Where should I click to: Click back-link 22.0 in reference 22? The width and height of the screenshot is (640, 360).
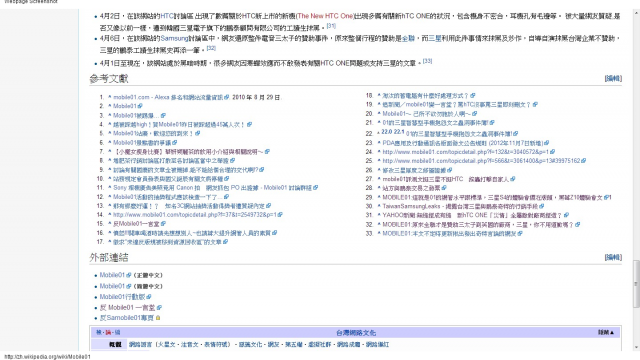[x=387, y=132]
